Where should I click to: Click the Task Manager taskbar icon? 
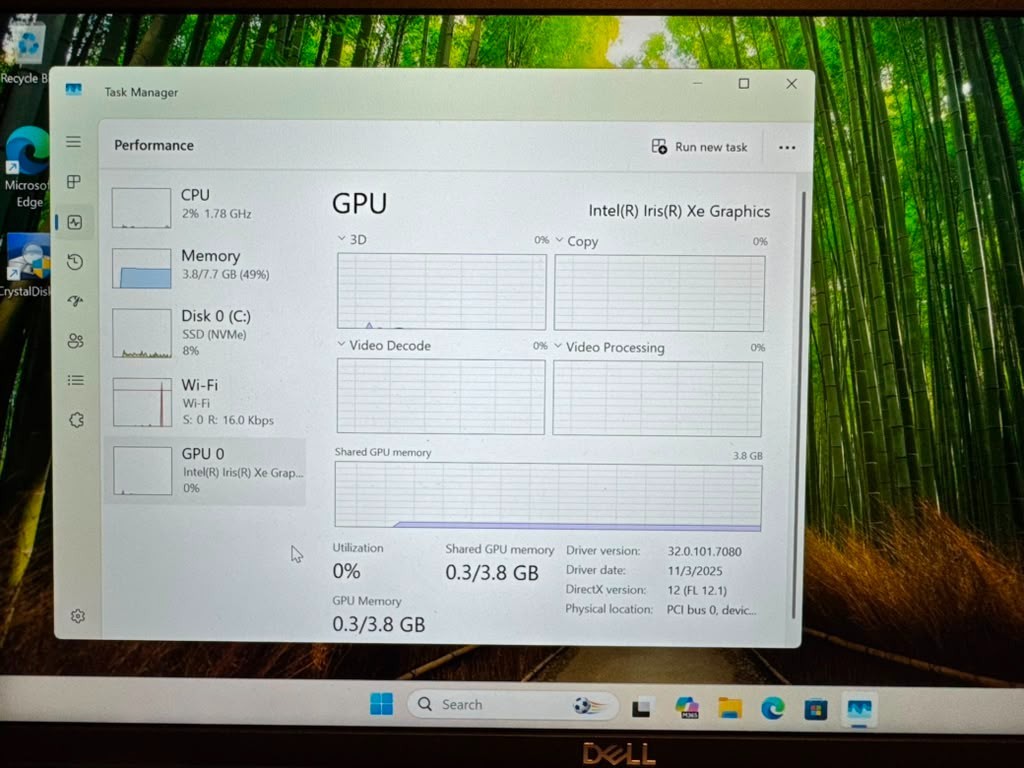859,709
